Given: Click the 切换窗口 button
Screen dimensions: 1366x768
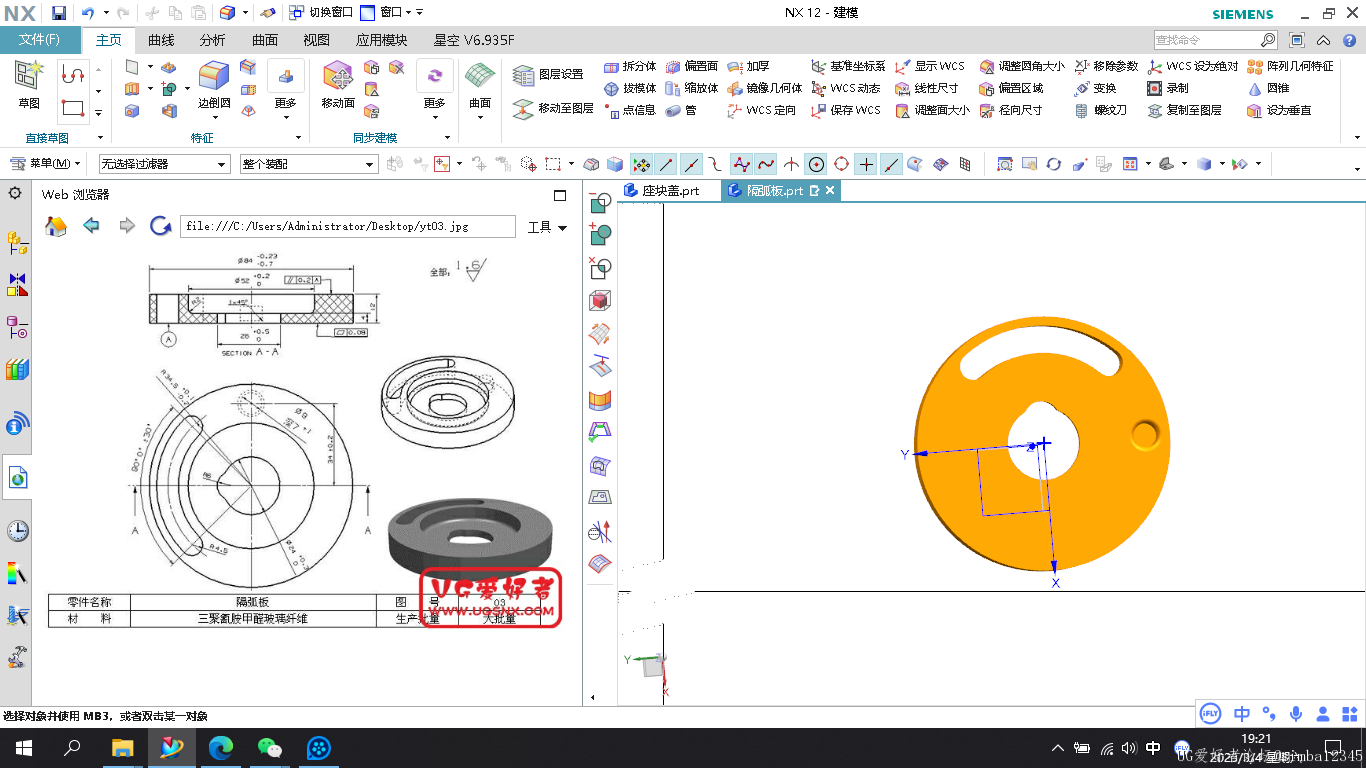Looking at the screenshot, I should pos(321,13).
